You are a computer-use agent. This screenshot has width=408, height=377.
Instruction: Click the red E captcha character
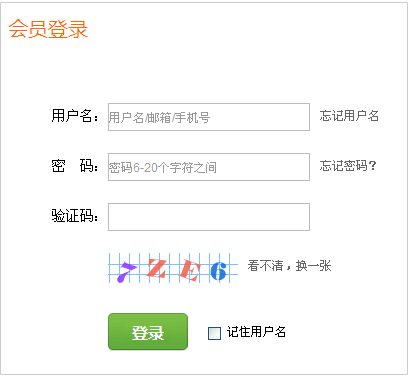(190, 270)
